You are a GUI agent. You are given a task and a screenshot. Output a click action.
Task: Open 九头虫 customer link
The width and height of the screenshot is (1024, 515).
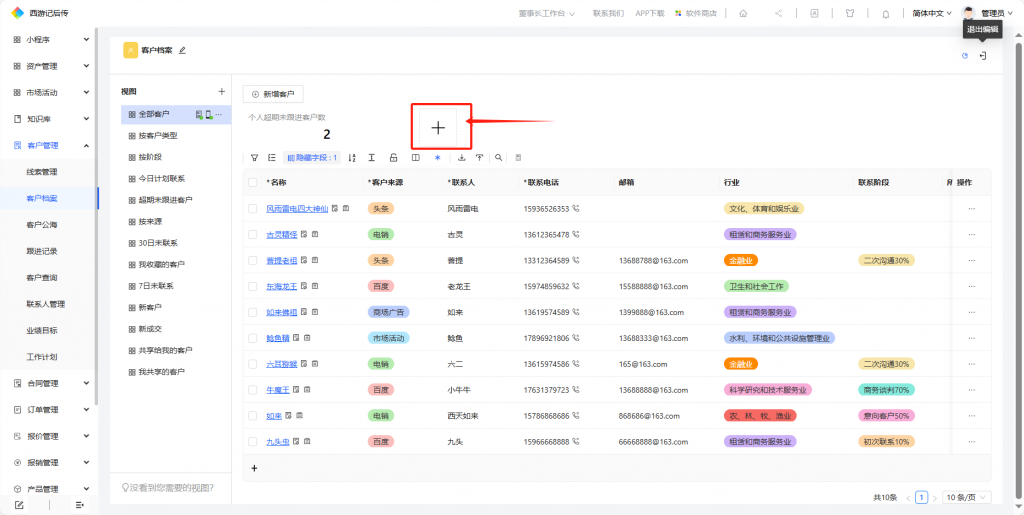pyautogui.click(x=278, y=441)
